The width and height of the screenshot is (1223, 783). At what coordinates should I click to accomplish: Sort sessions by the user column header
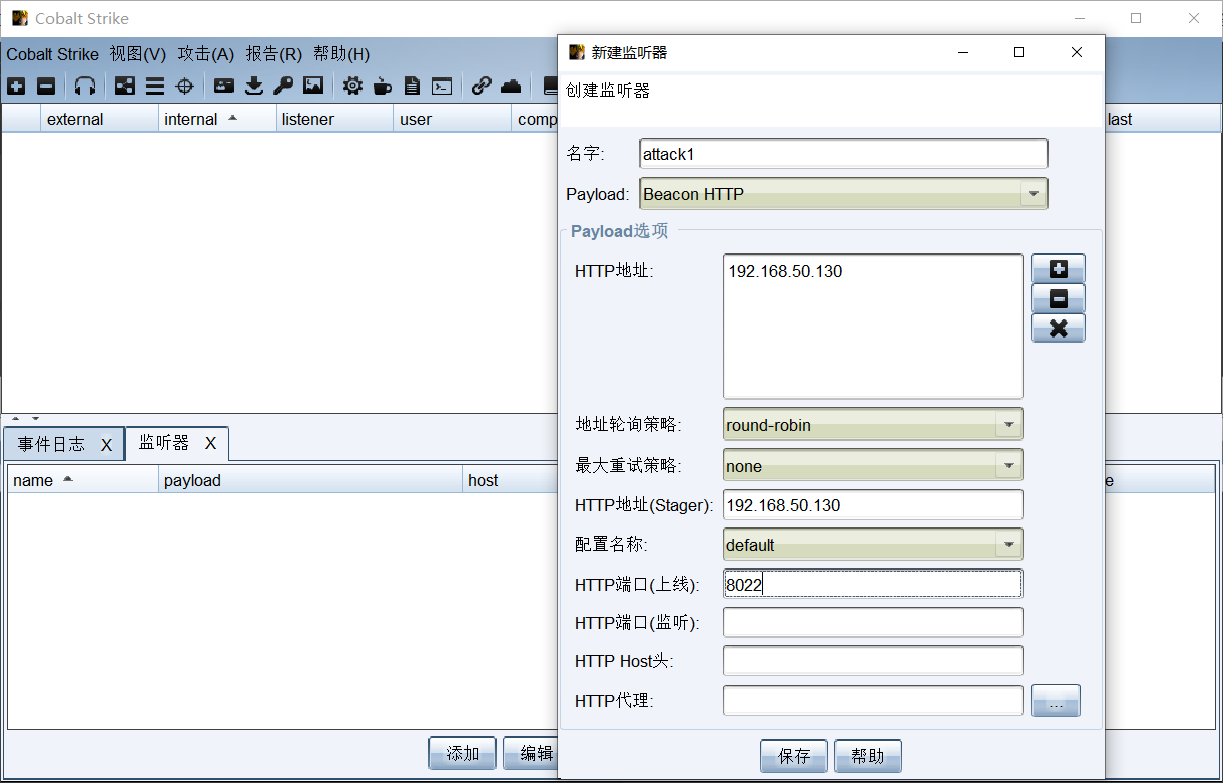coord(453,119)
